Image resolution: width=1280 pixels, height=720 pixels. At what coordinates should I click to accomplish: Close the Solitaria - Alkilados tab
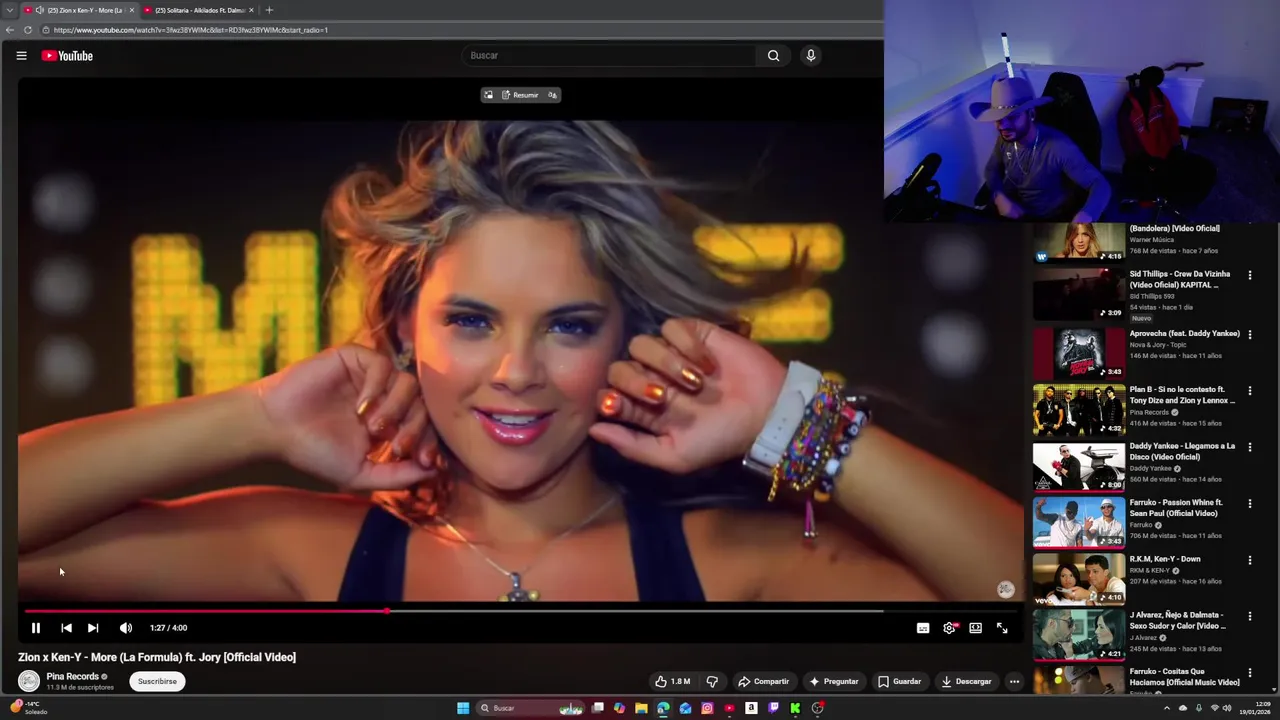[x=251, y=10]
